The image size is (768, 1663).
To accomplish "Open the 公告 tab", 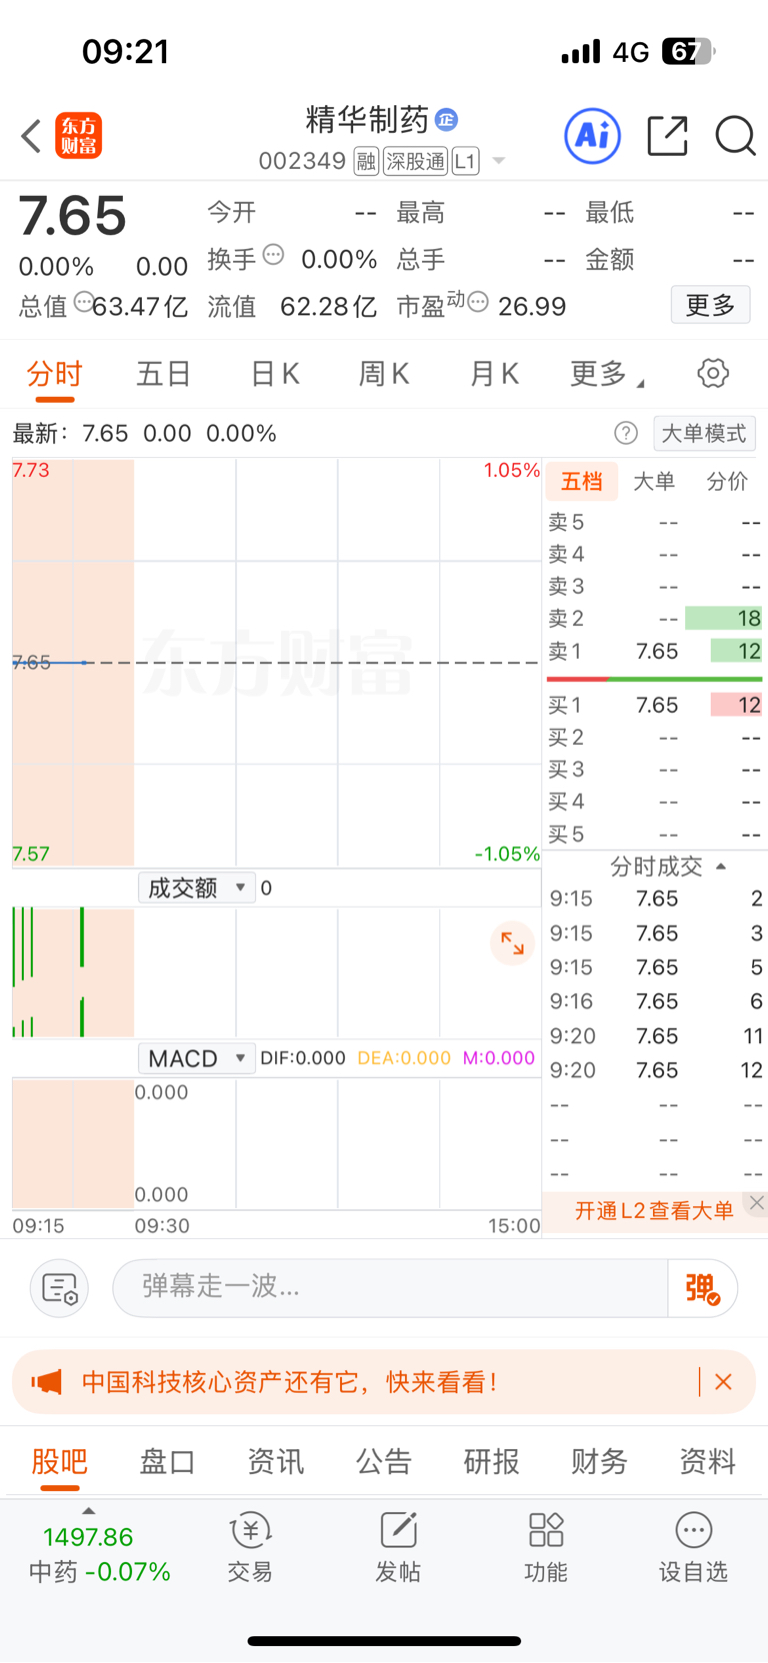I will [x=384, y=1461].
